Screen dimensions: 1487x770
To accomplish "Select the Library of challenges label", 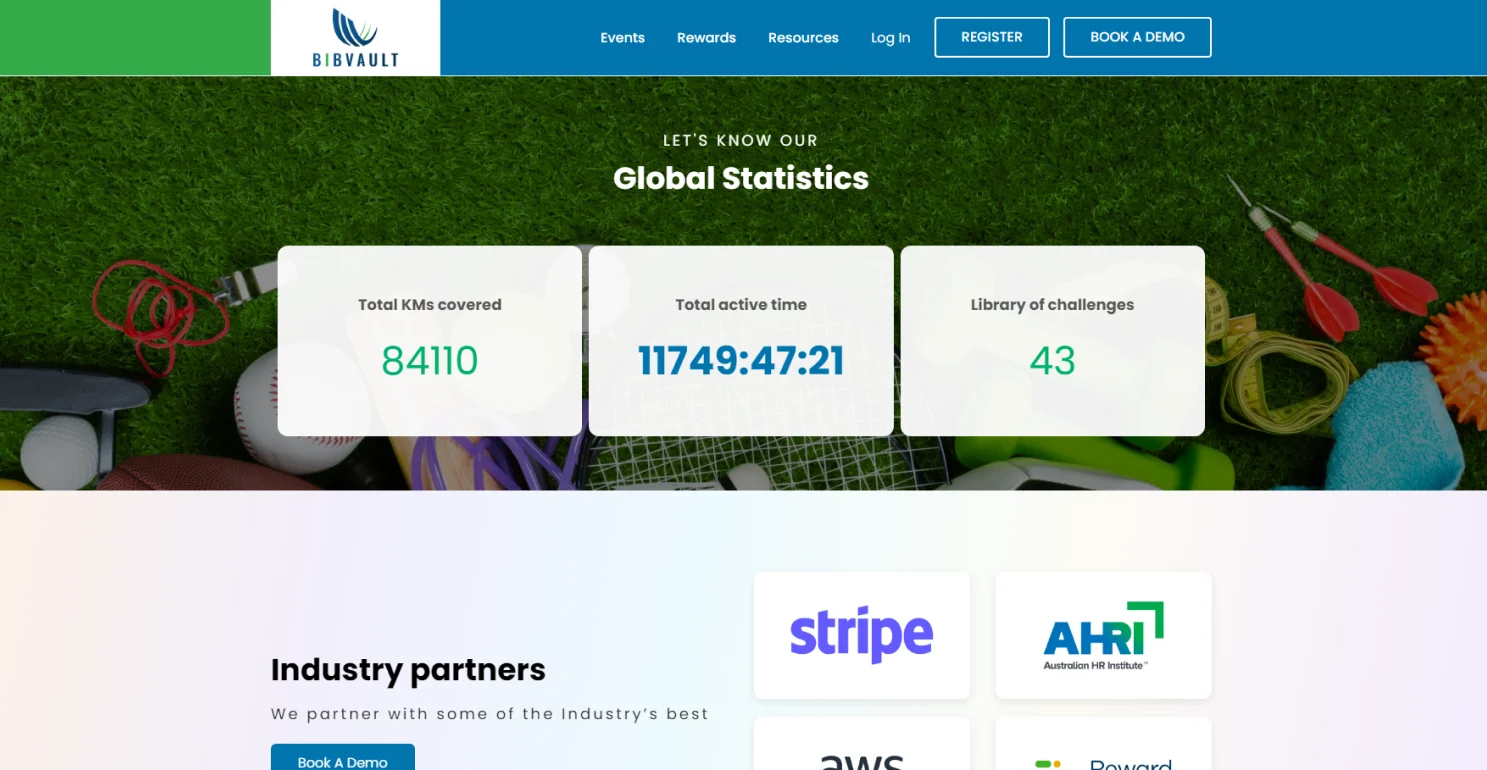I will [x=1052, y=305].
